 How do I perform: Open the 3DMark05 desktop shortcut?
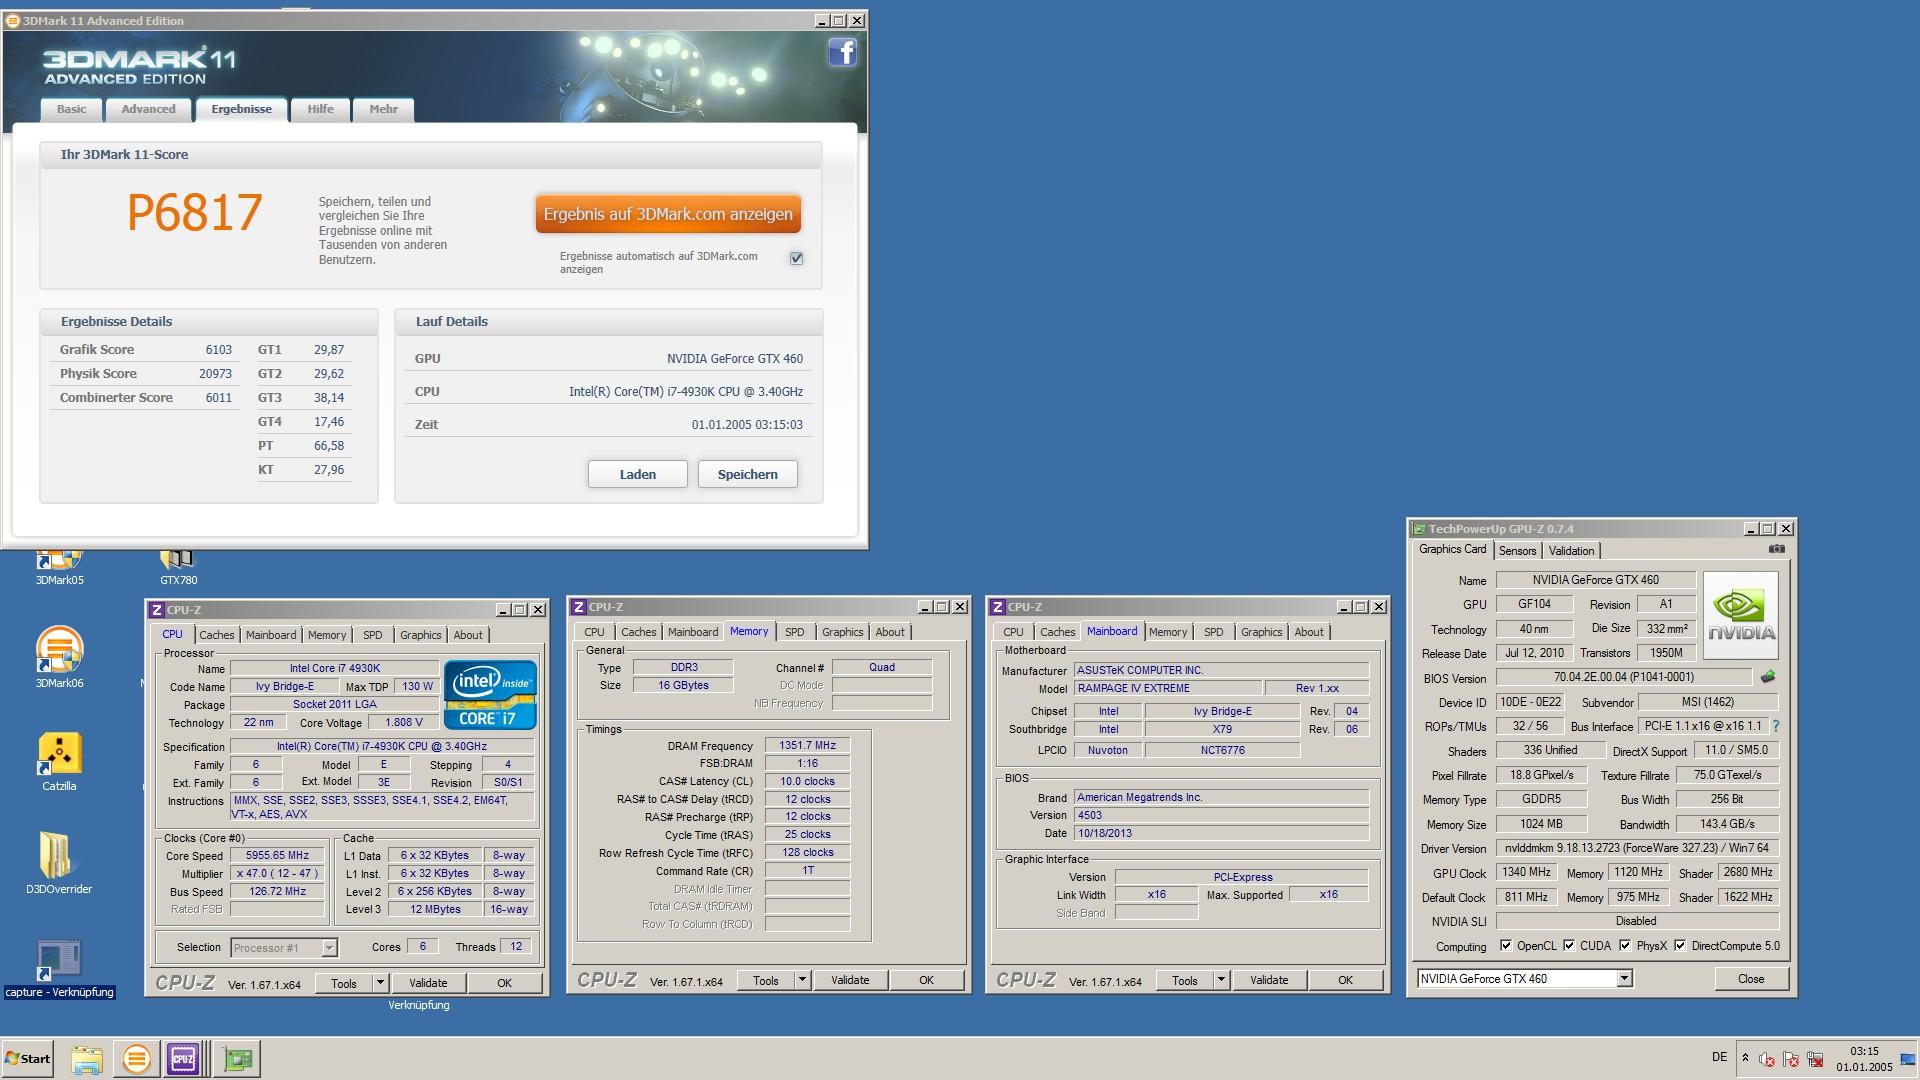(x=59, y=567)
